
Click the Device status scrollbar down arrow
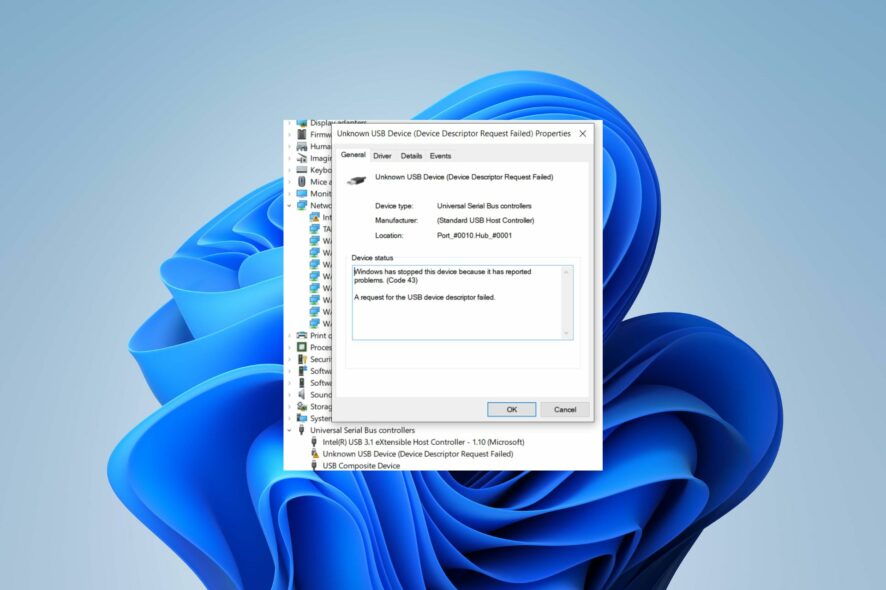[566, 333]
